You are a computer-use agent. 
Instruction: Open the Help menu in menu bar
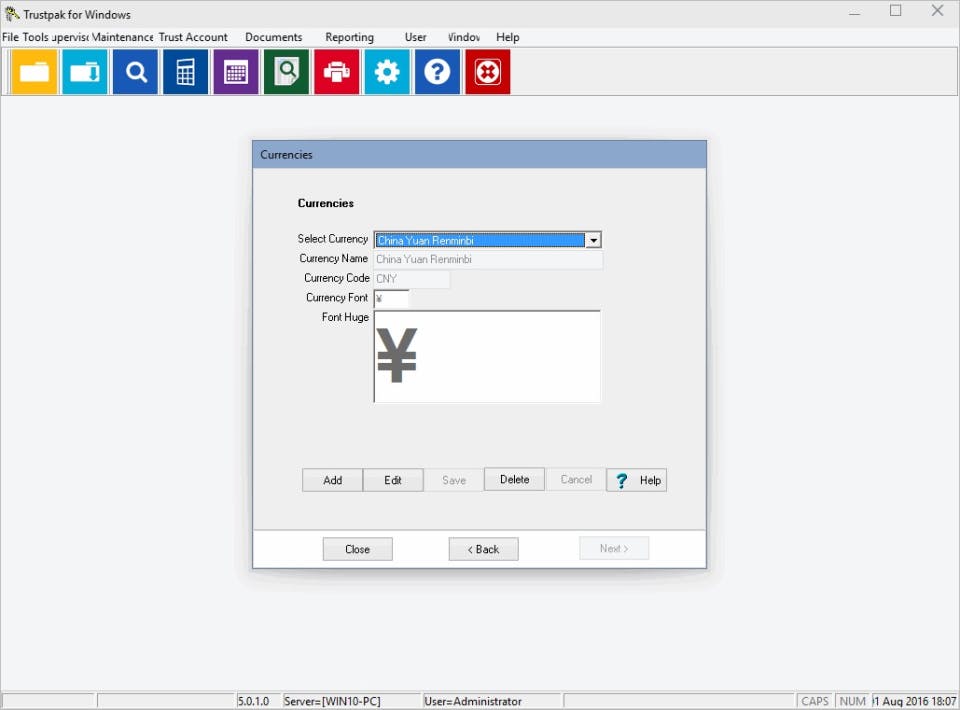(x=508, y=37)
